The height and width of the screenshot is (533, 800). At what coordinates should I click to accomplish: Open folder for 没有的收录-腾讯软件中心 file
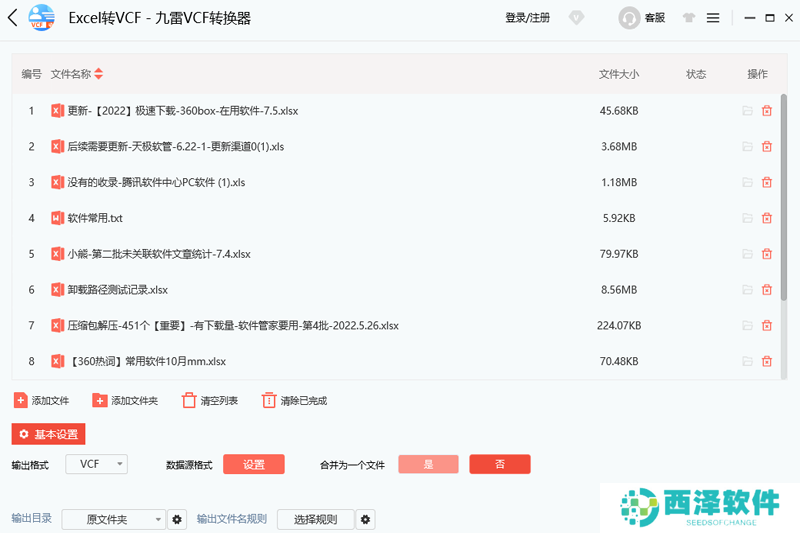[747, 182]
